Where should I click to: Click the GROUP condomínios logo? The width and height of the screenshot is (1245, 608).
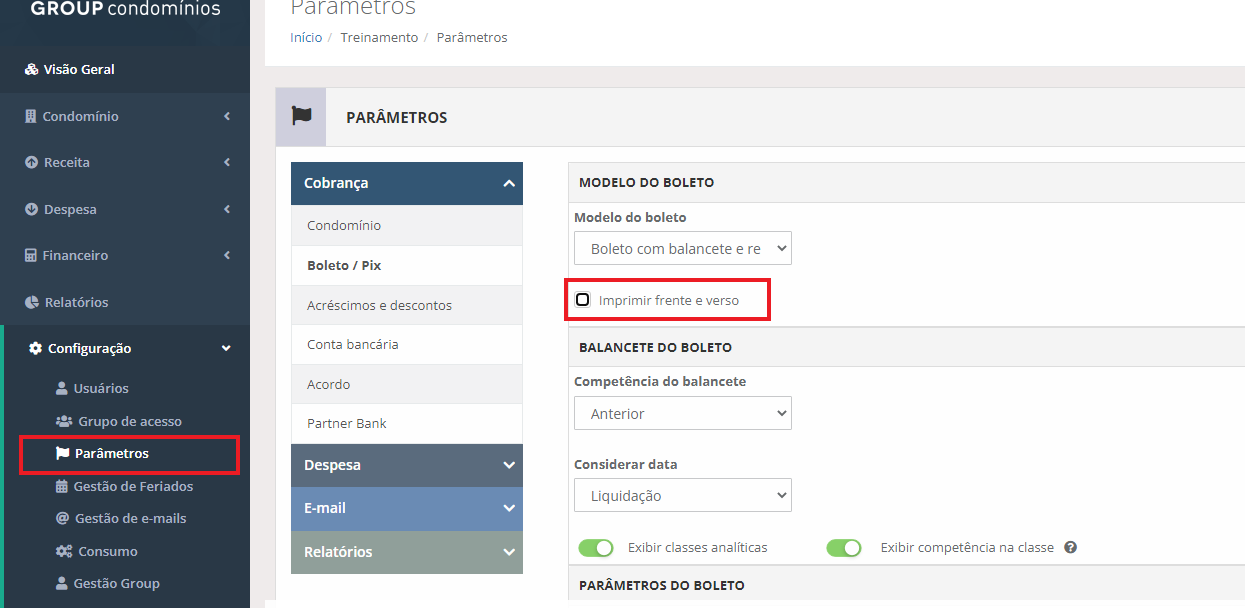(x=125, y=10)
